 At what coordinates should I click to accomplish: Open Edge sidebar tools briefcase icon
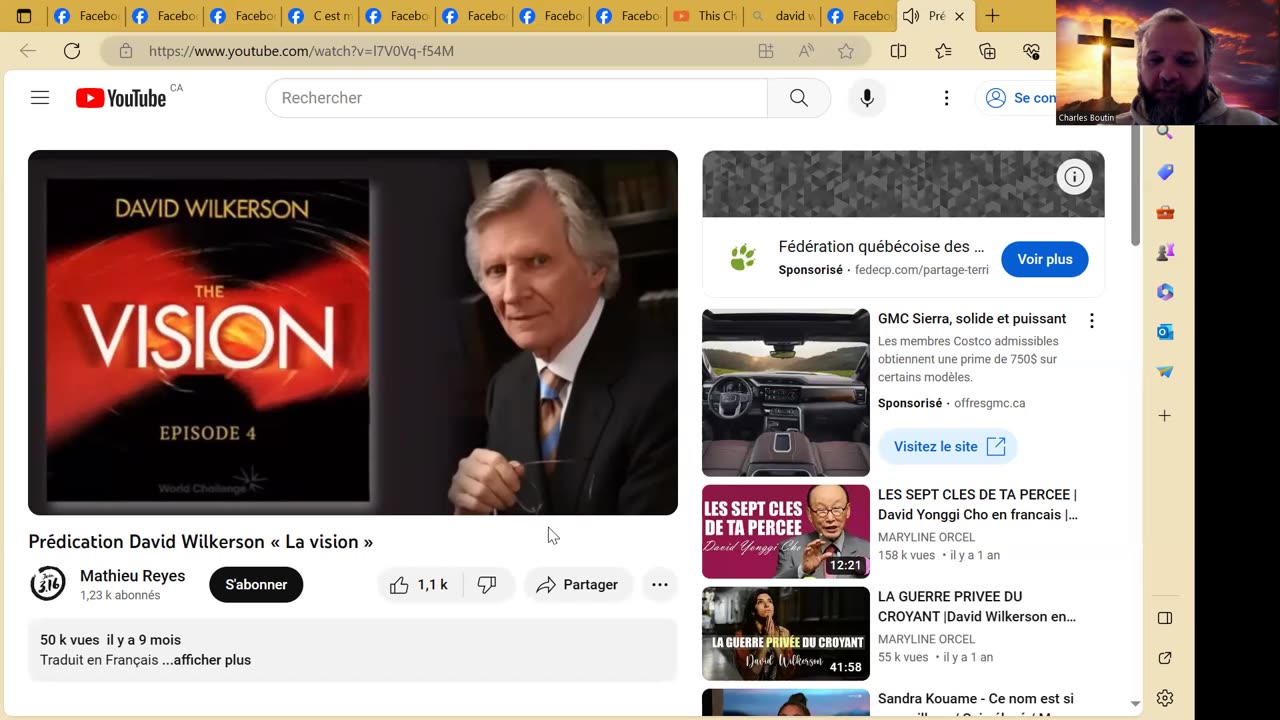tap(1165, 212)
